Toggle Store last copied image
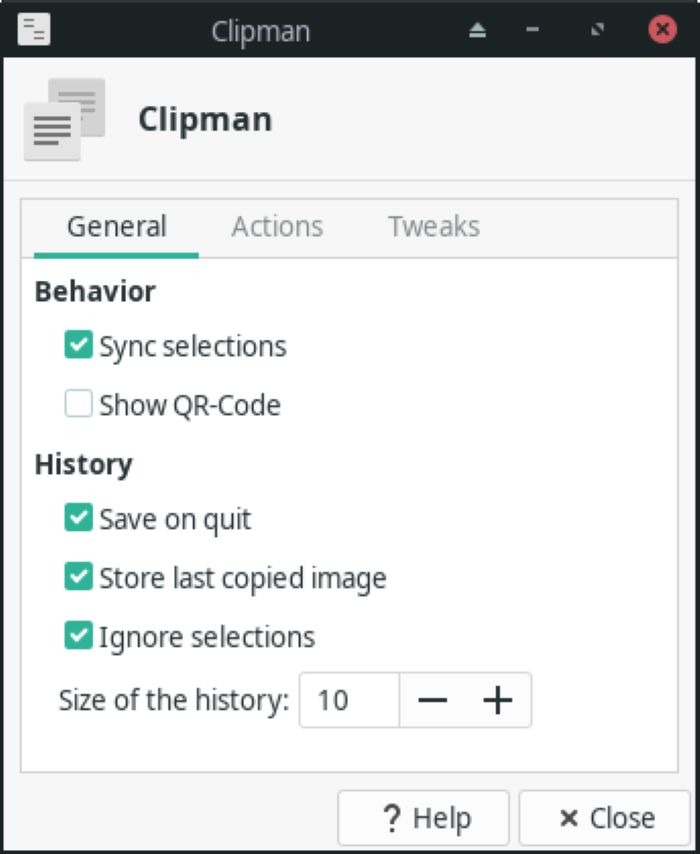Image resolution: width=700 pixels, height=854 pixels. (78, 578)
